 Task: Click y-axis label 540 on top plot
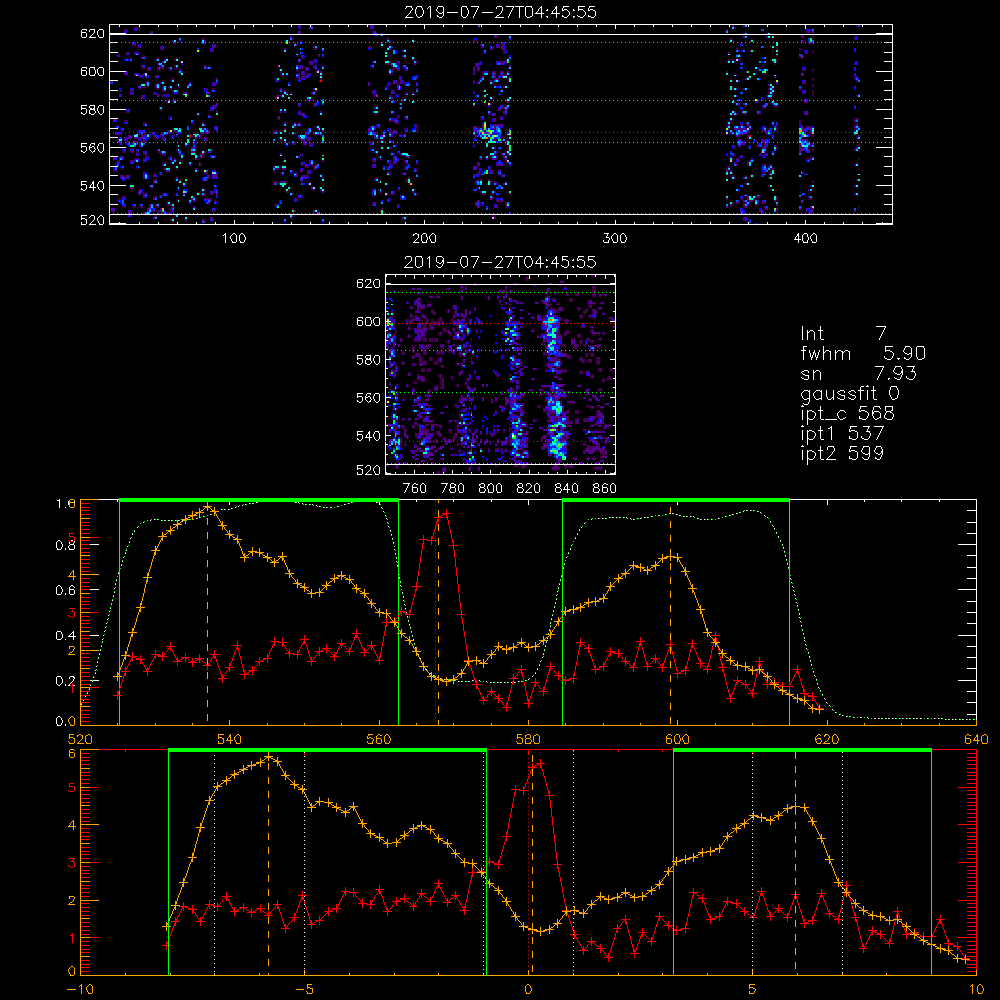pos(92,186)
